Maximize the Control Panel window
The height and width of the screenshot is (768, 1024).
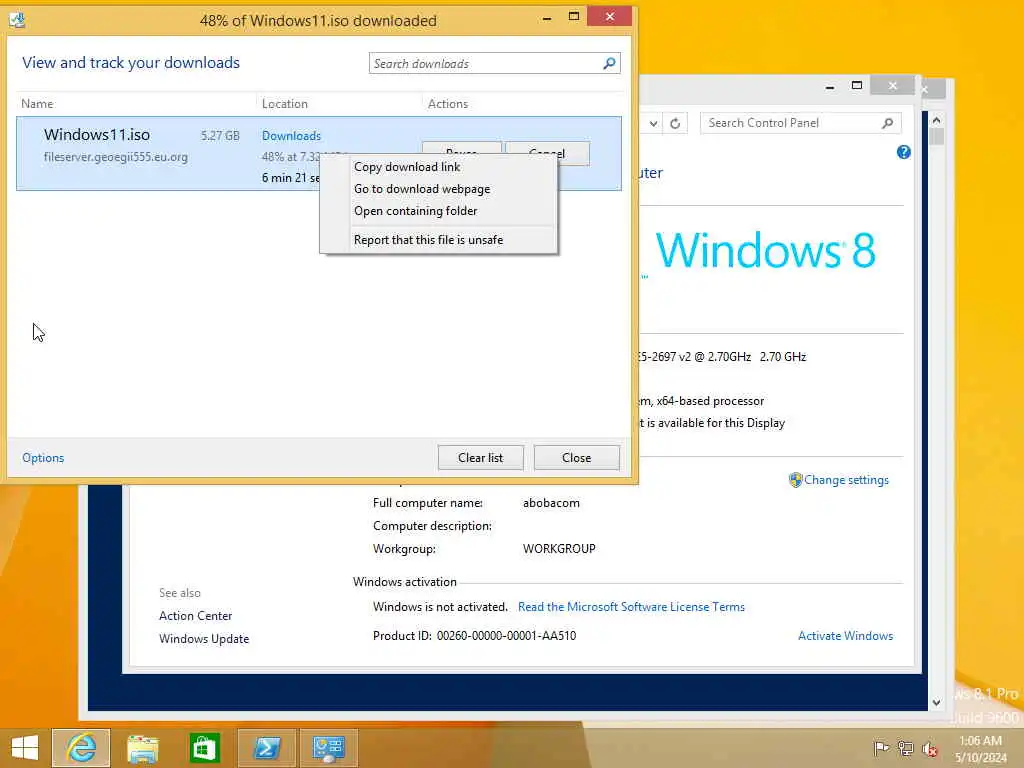coord(857,86)
